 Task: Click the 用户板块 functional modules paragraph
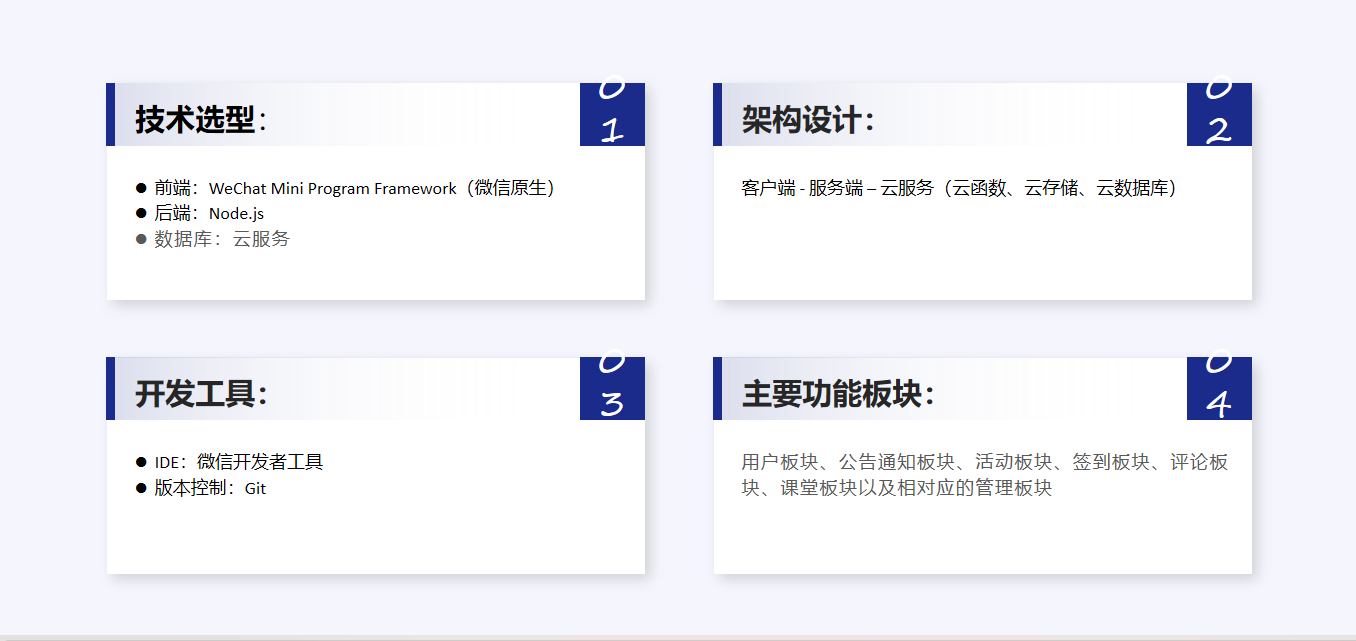point(983,475)
